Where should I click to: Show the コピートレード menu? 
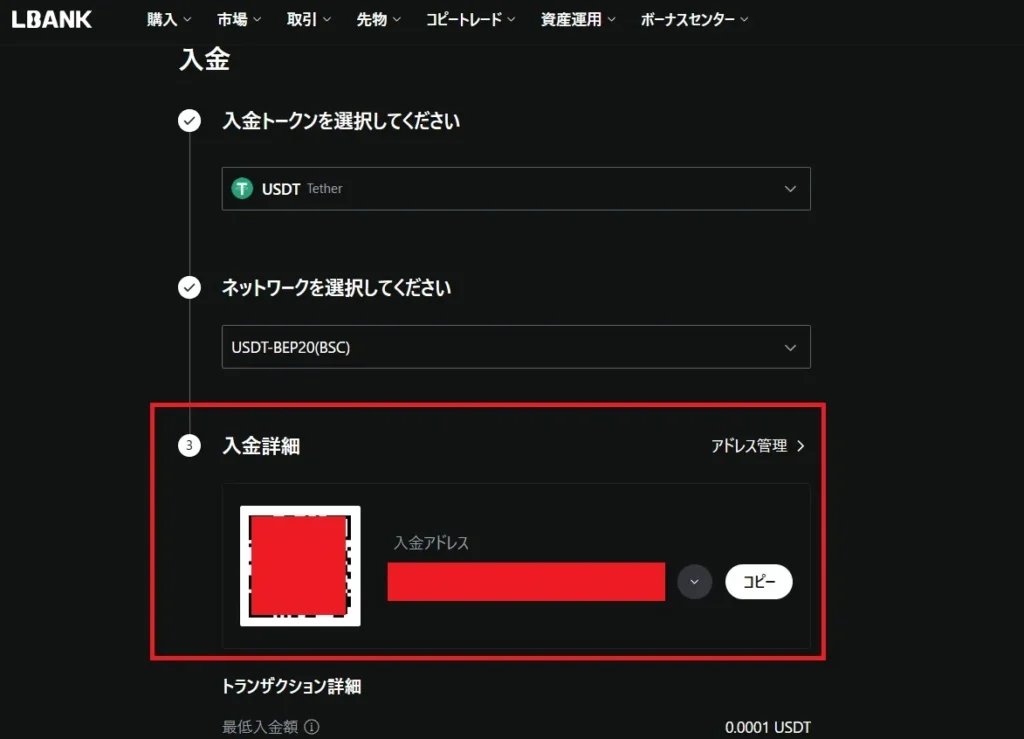[470, 19]
